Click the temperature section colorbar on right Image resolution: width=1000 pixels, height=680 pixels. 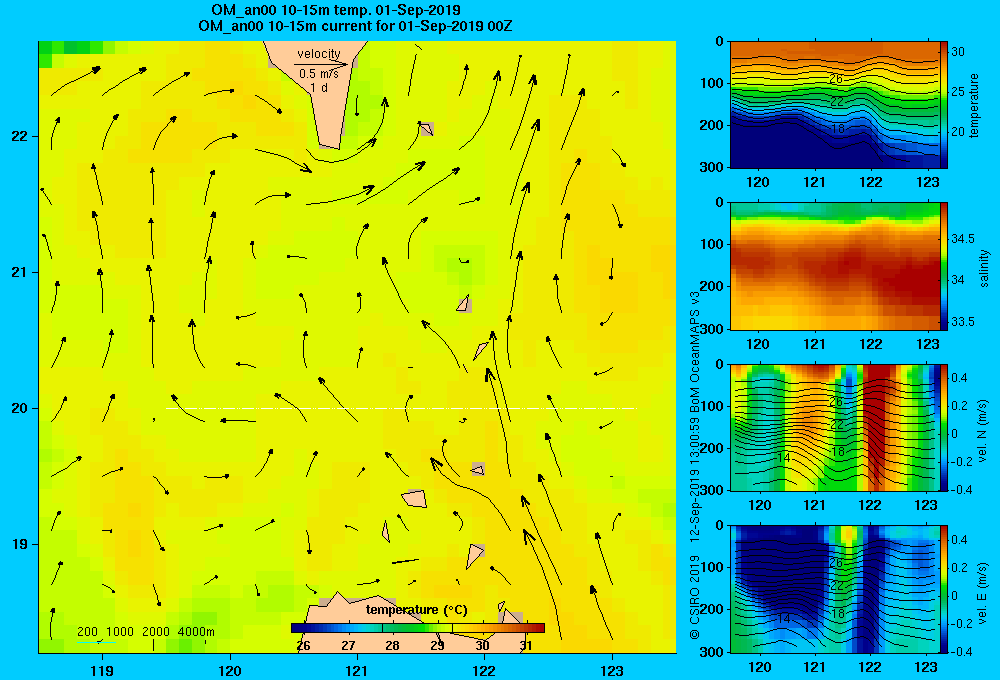click(x=944, y=105)
